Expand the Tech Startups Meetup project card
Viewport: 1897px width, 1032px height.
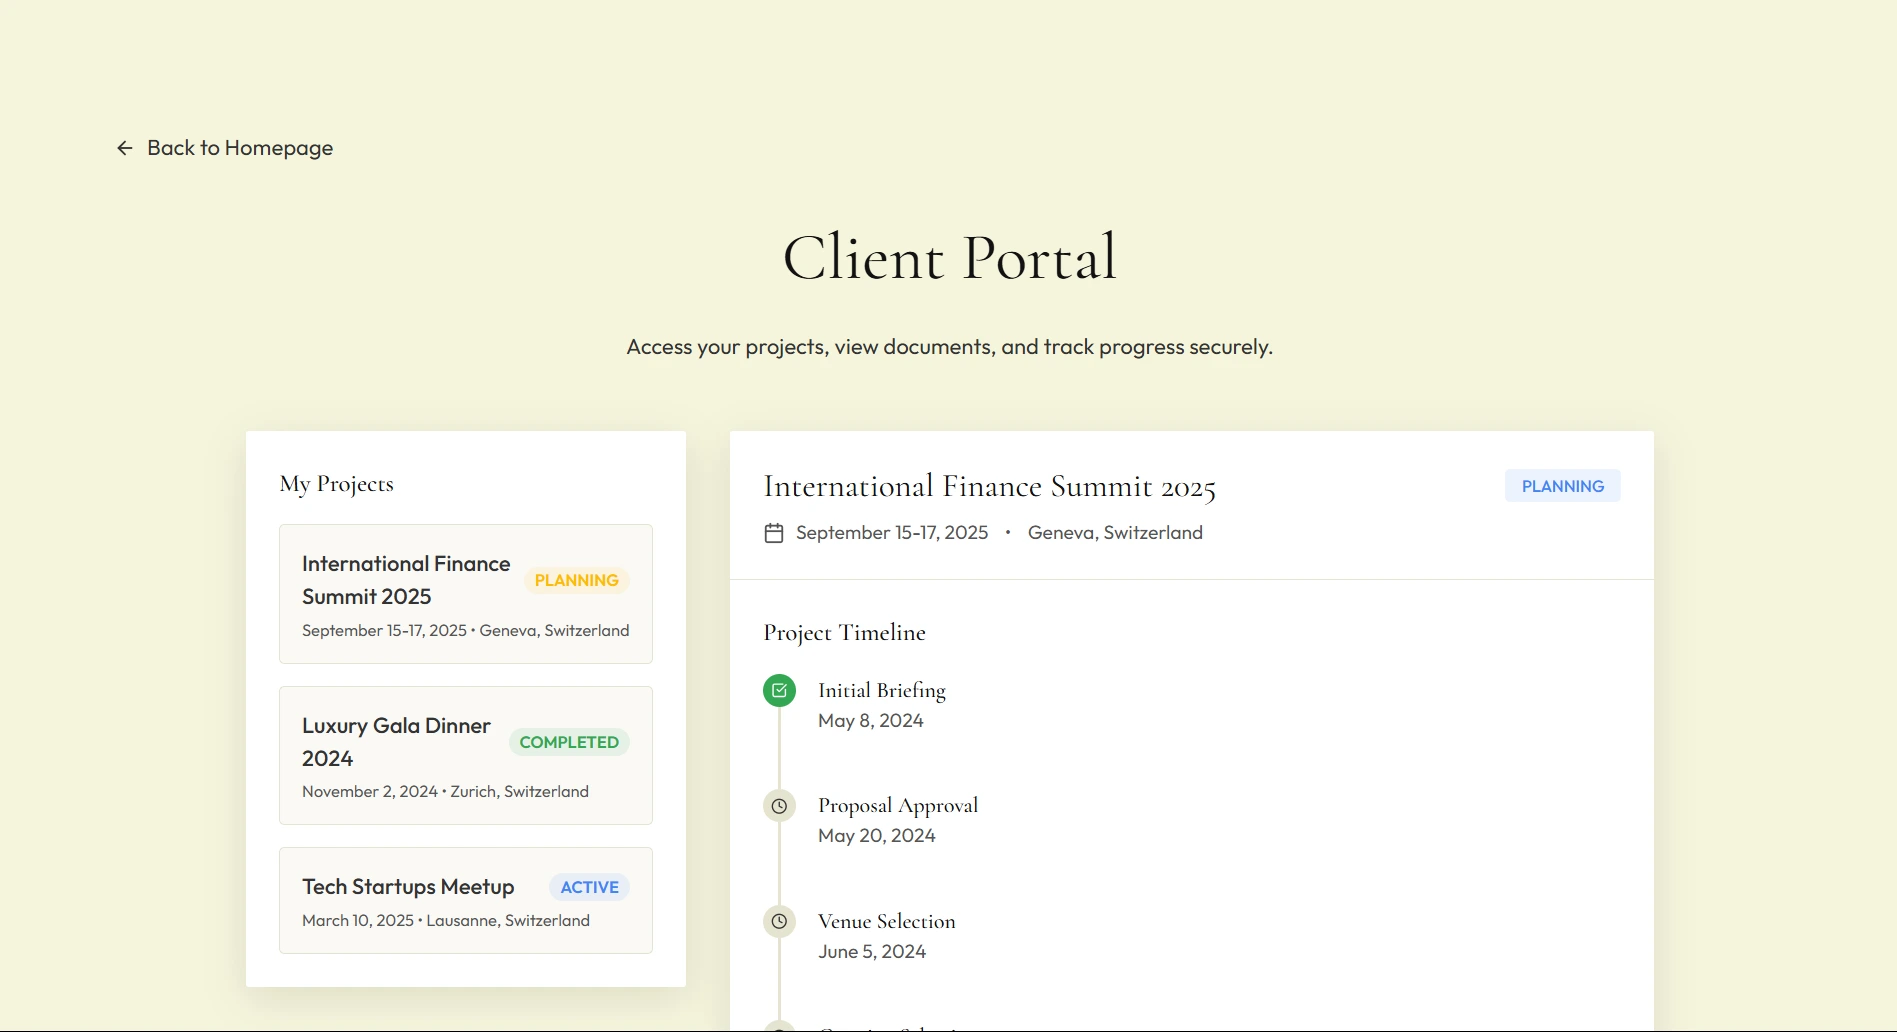pos(465,900)
